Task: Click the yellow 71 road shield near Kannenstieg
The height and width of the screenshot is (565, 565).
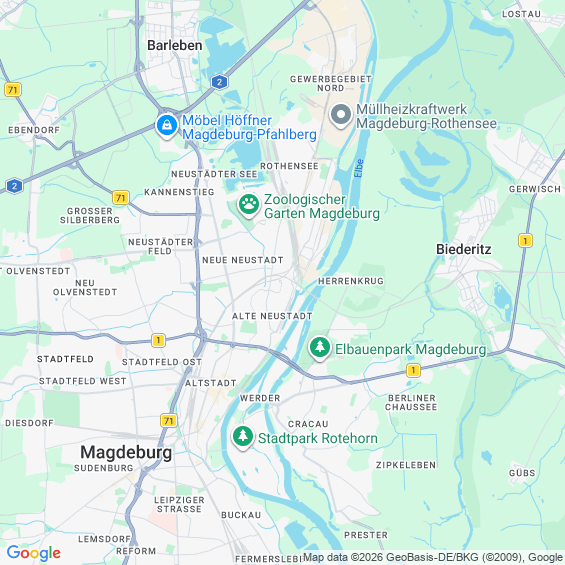Action: (121, 198)
